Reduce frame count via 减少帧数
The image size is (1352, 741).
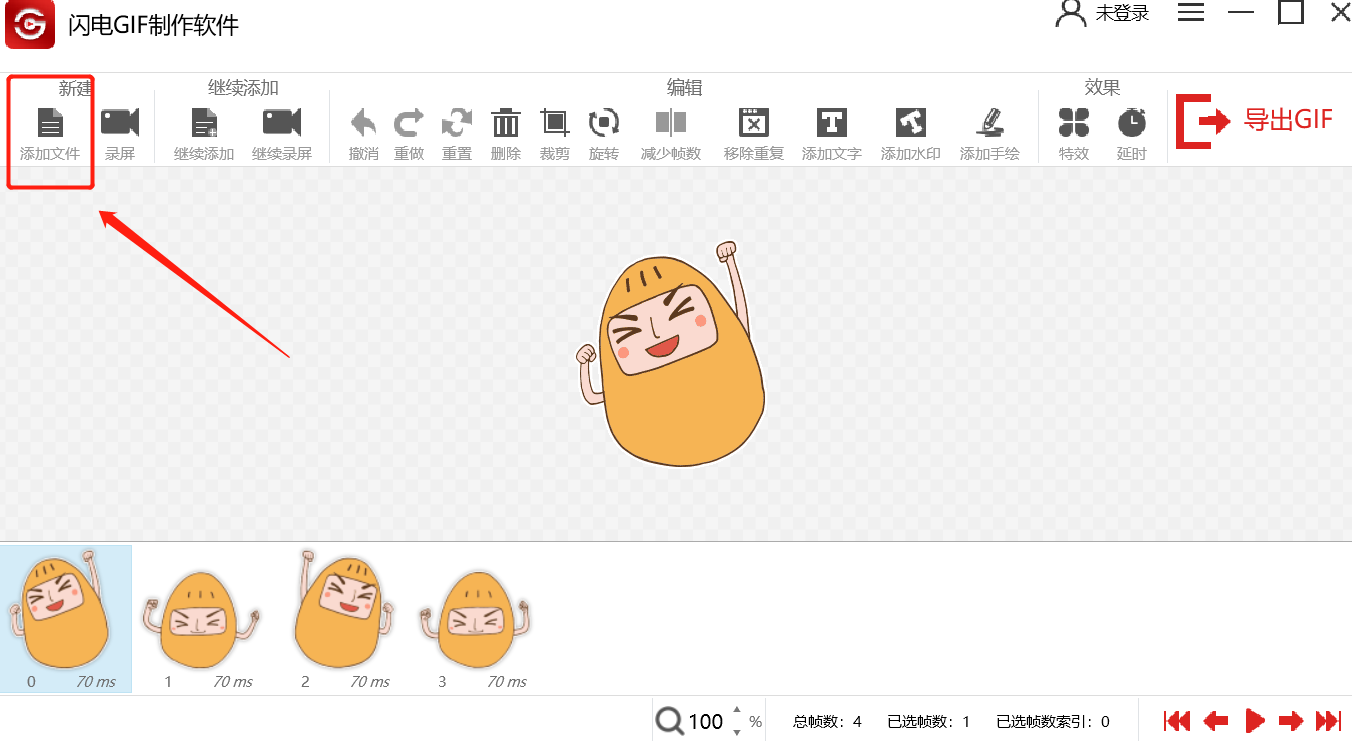670,130
